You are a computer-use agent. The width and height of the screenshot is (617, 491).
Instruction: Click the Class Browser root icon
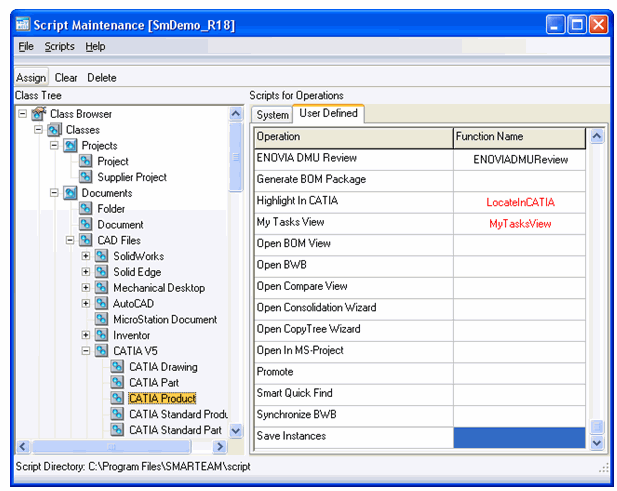tap(39, 114)
